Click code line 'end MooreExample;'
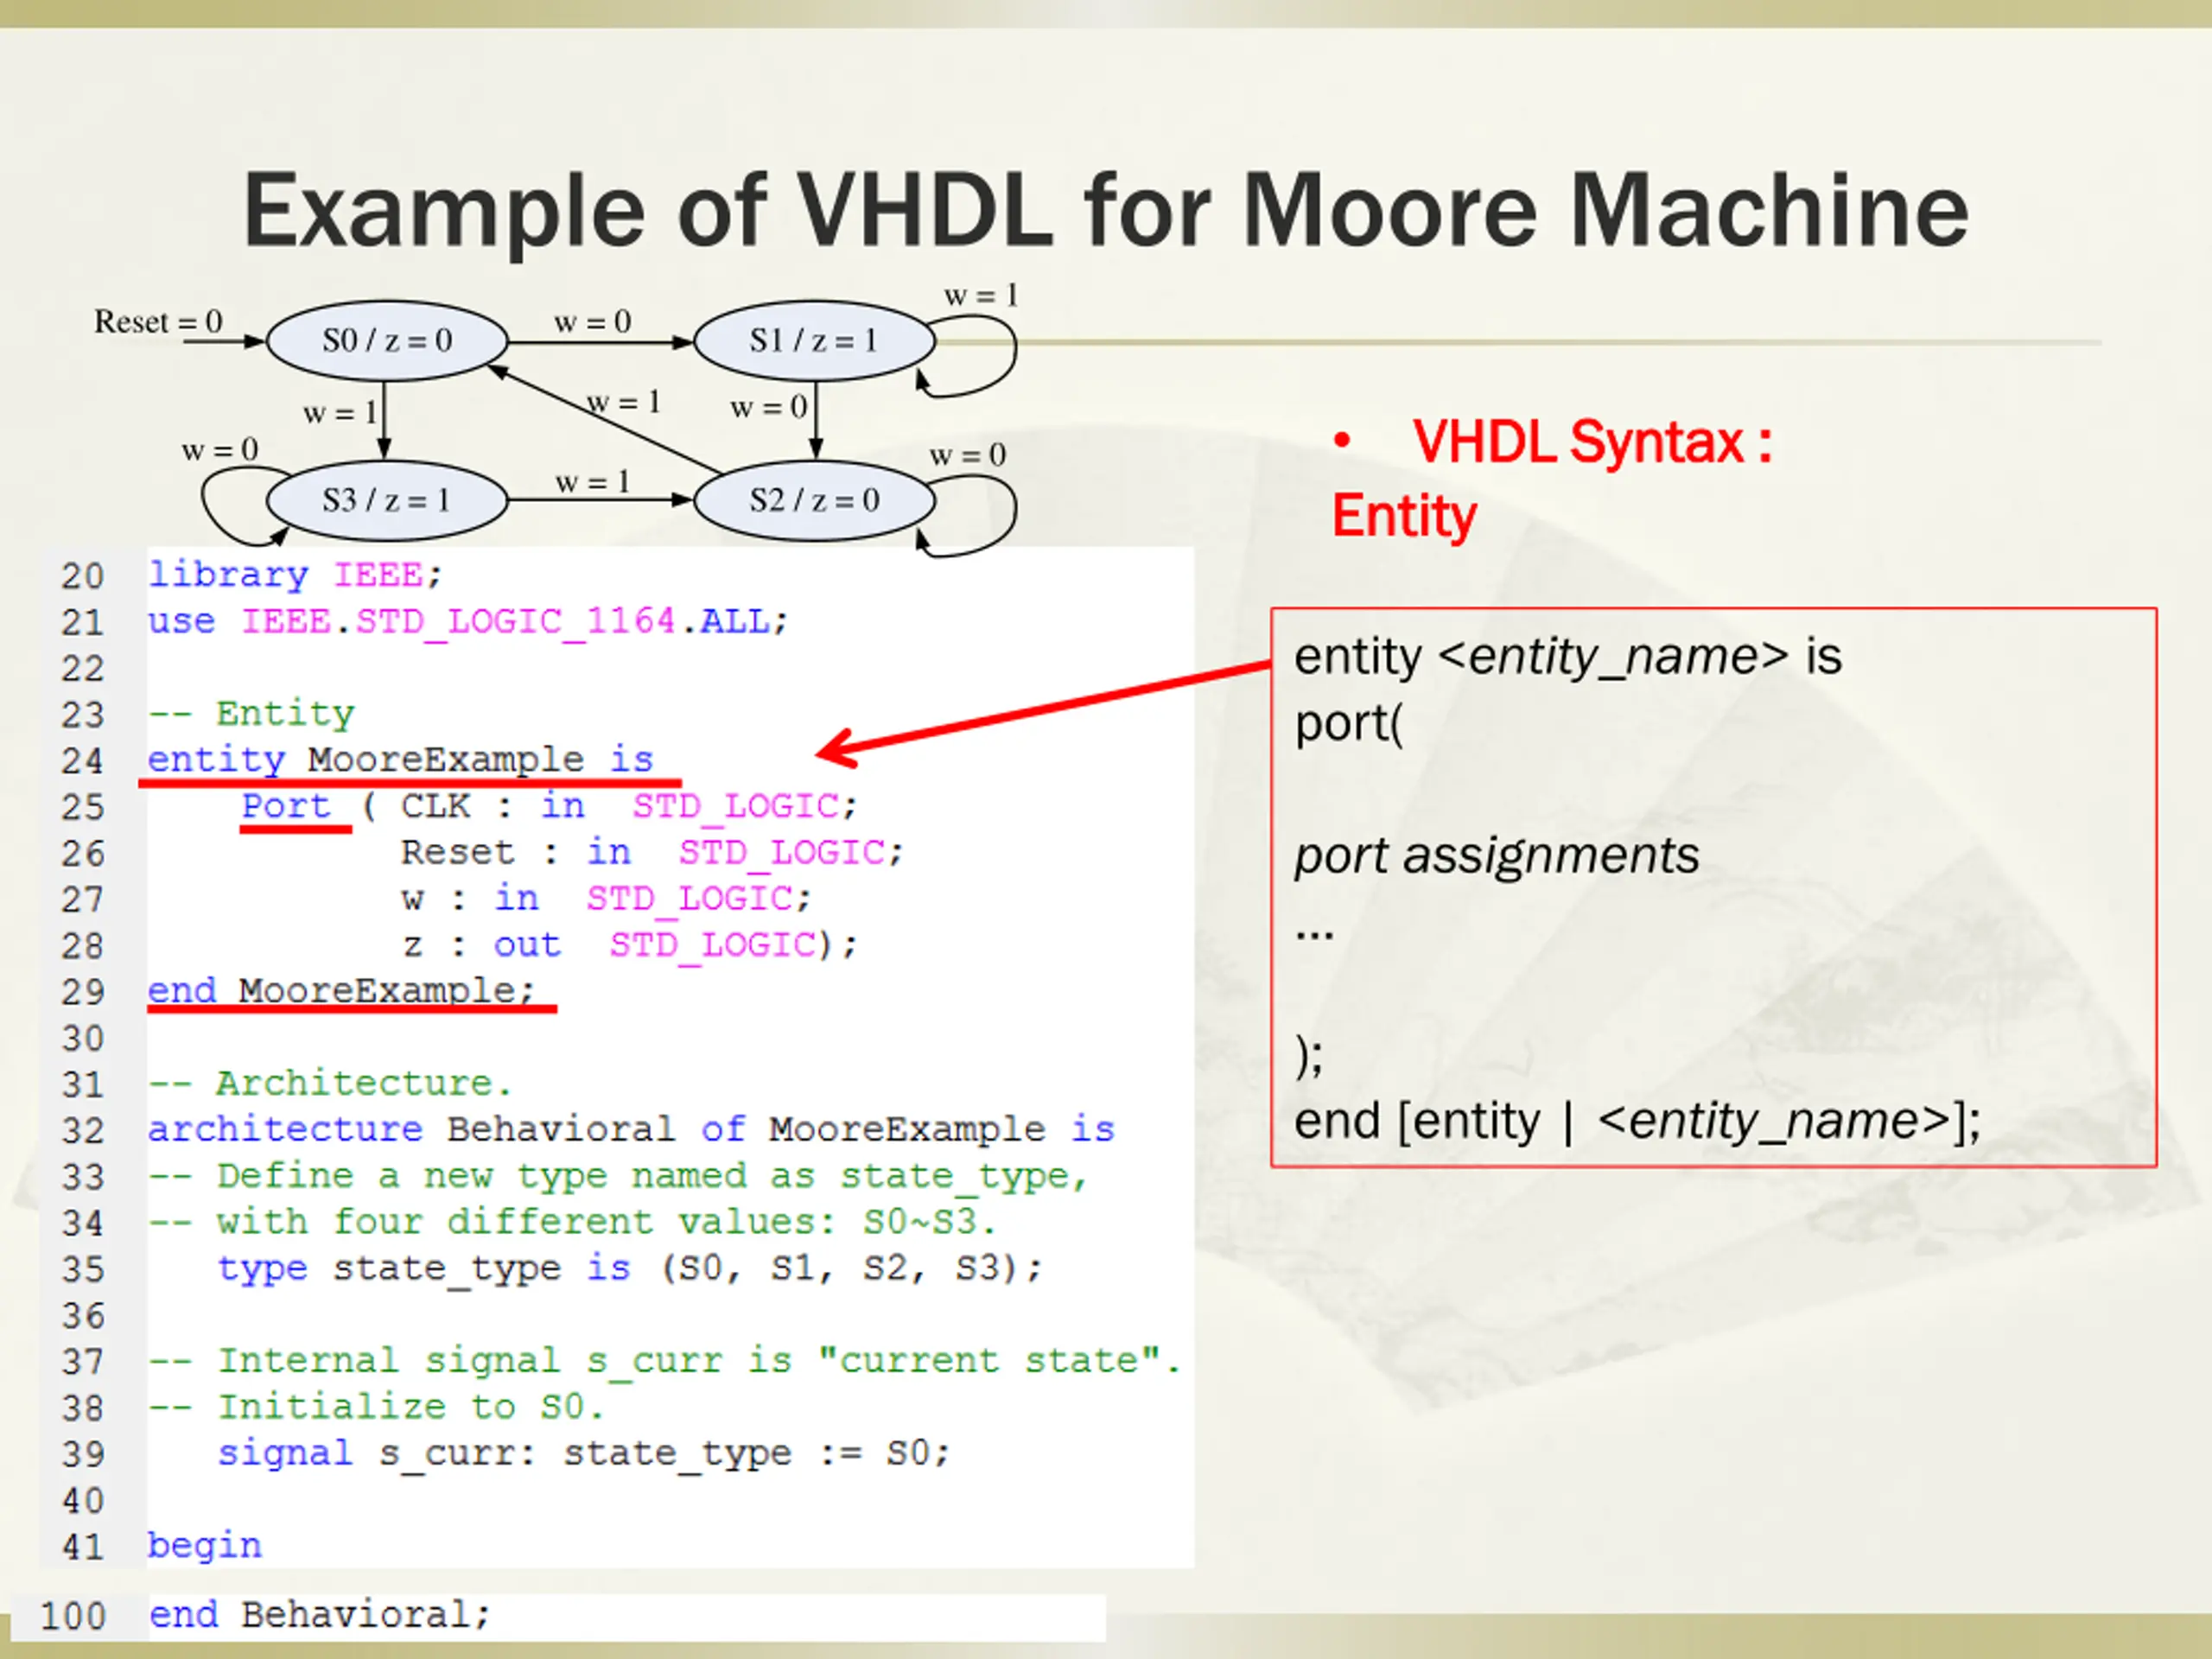Viewport: 2212px width, 1659px height. [342, 991]
